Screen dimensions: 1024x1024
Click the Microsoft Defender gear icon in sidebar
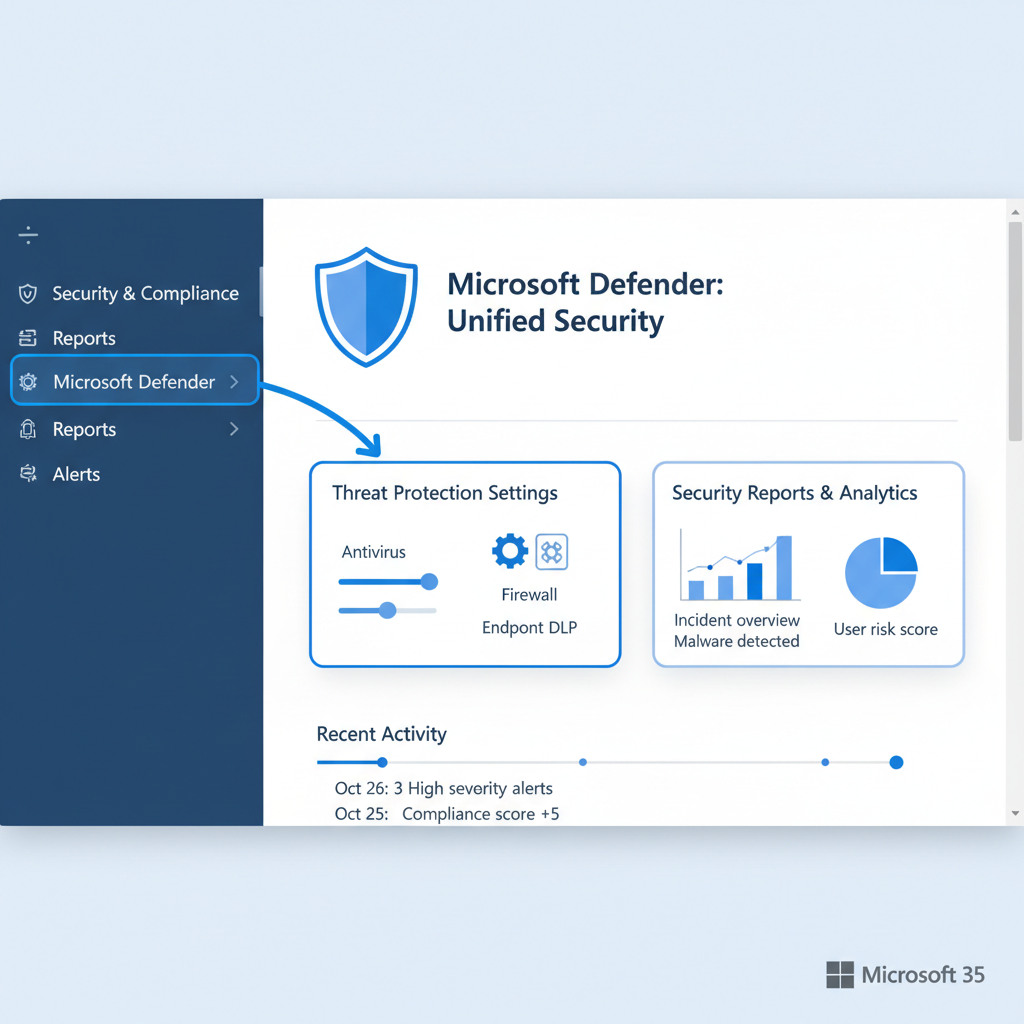click(28, 381)
